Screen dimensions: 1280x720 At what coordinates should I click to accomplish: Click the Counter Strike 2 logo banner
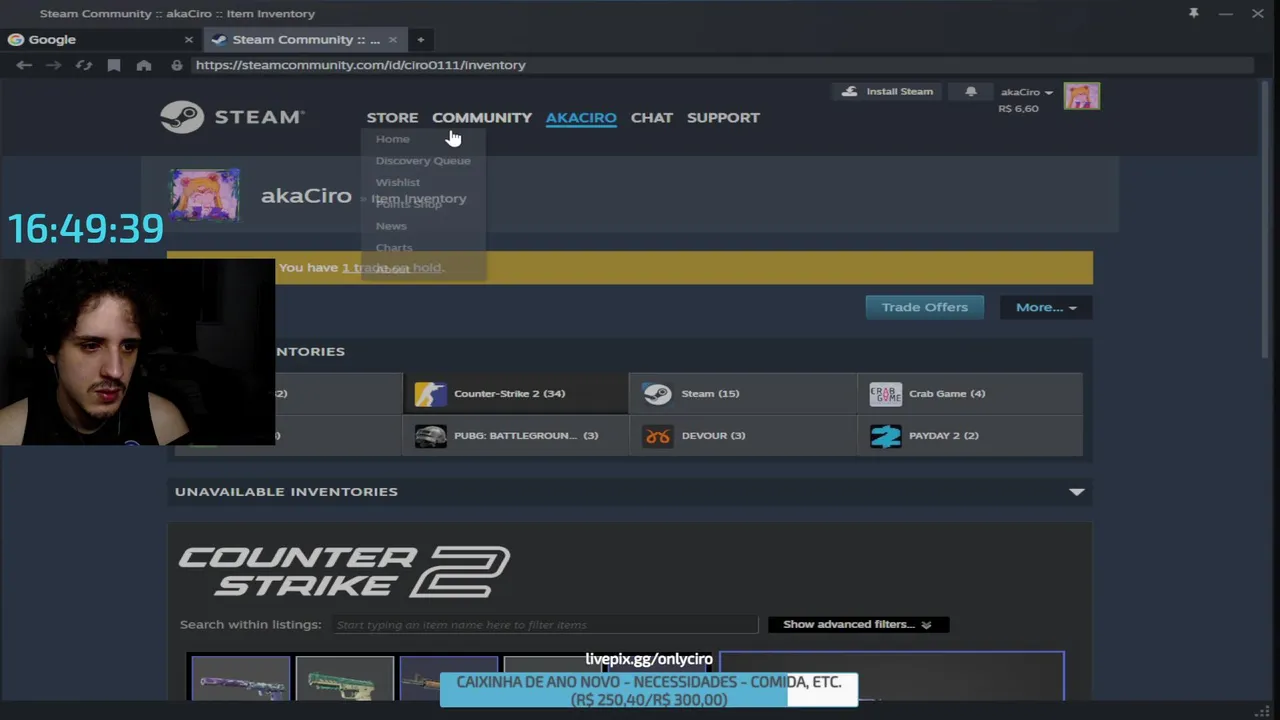tap(343, 571)
